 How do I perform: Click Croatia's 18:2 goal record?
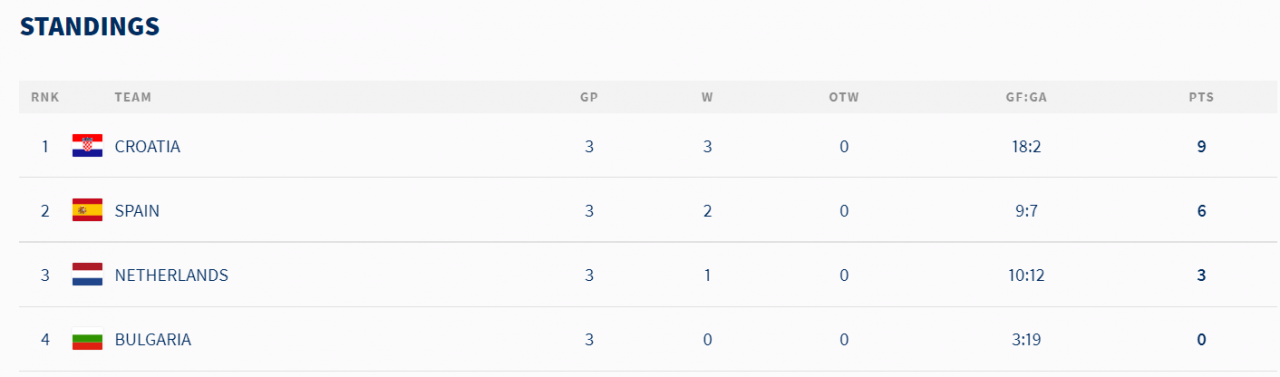[1027, 146]
